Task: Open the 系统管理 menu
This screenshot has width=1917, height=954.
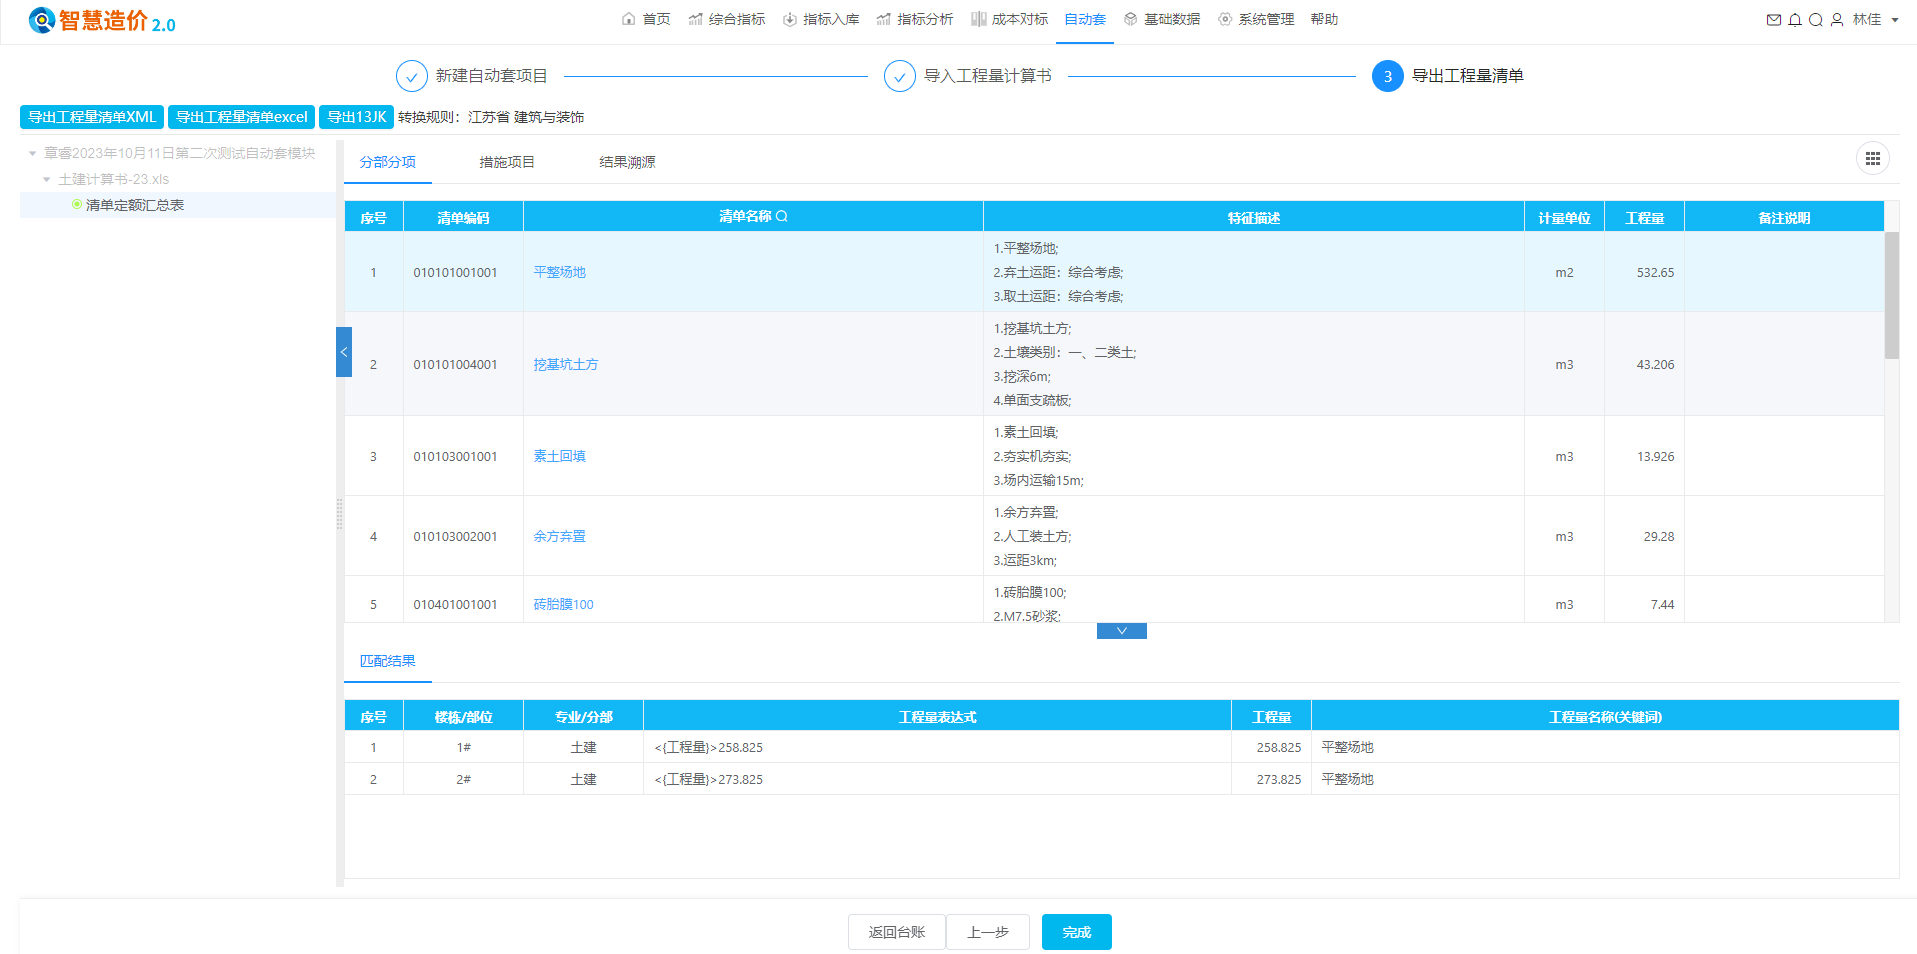Action: [1266, 19]
